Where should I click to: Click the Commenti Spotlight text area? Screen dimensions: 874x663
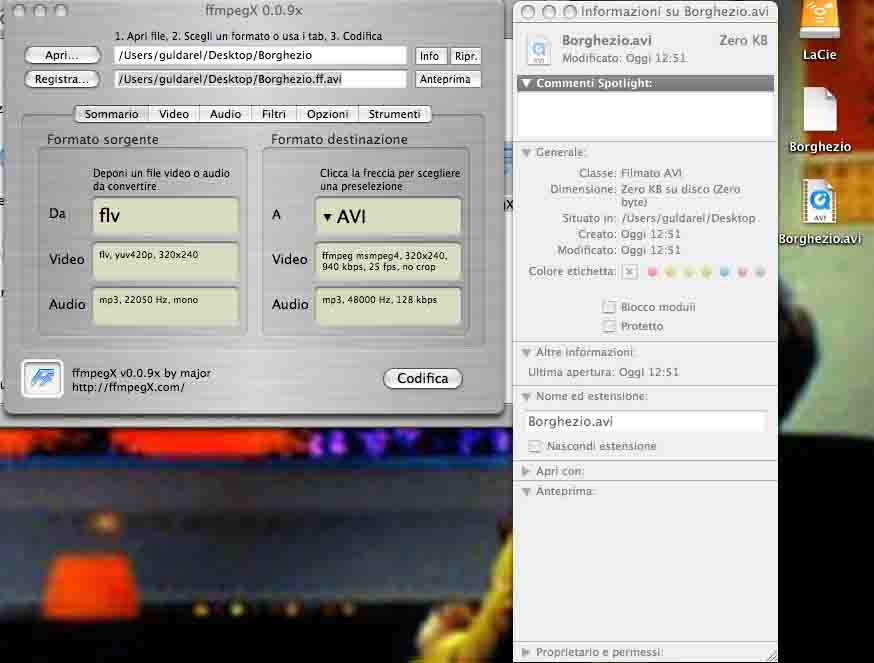click(x=645, y=114)
